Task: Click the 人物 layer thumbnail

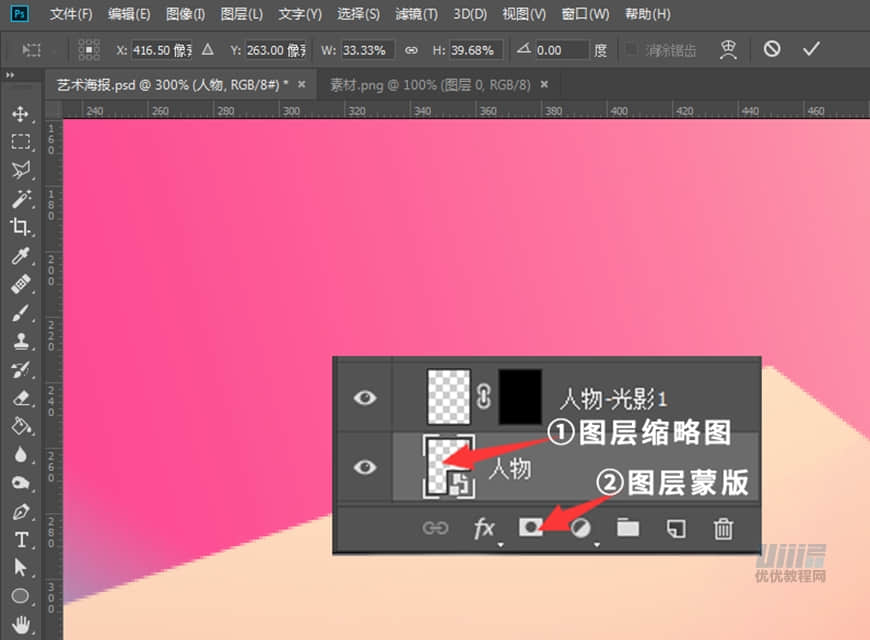Action: point(450,467)
